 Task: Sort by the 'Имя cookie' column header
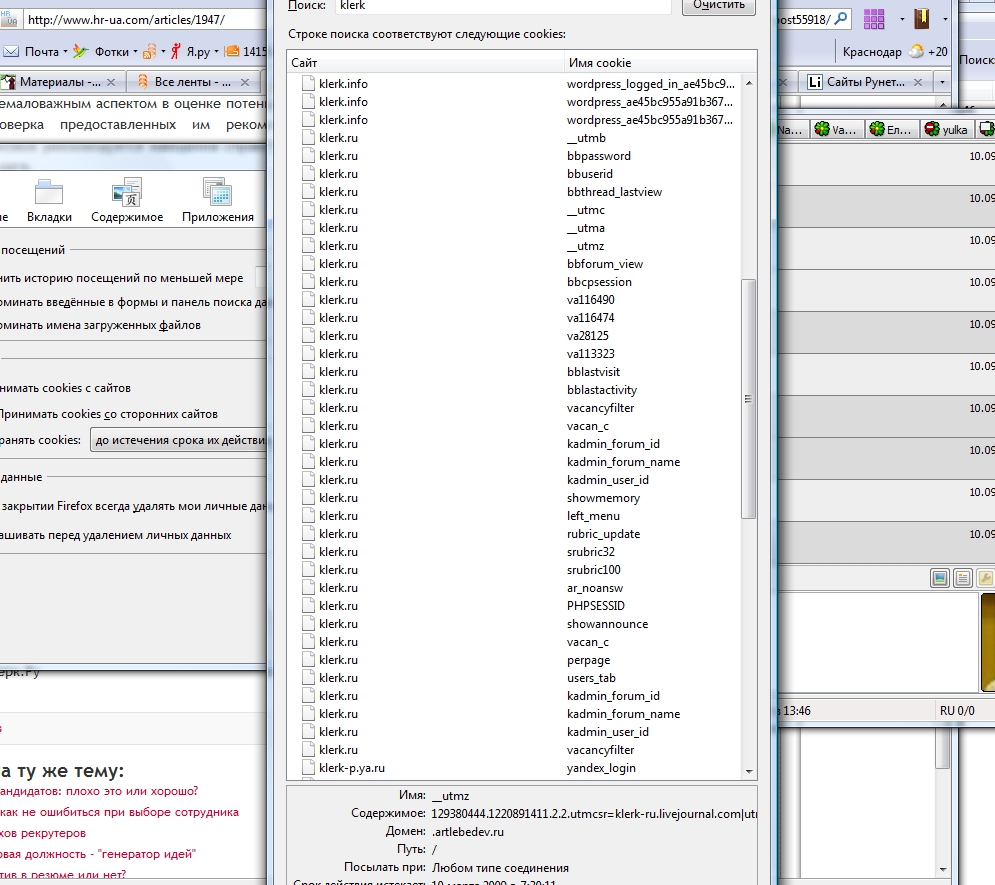(x=660, y=62)
